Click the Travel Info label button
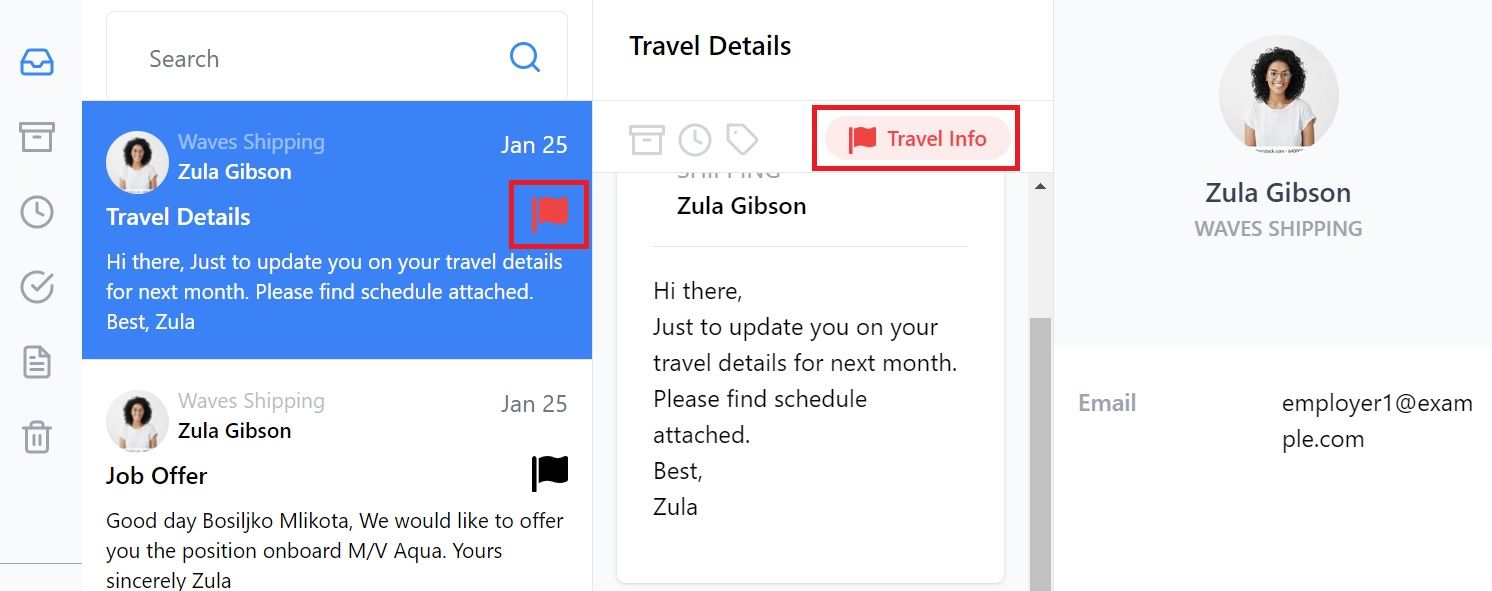The width and height of the screenshot is (1492, 591). 916,139
